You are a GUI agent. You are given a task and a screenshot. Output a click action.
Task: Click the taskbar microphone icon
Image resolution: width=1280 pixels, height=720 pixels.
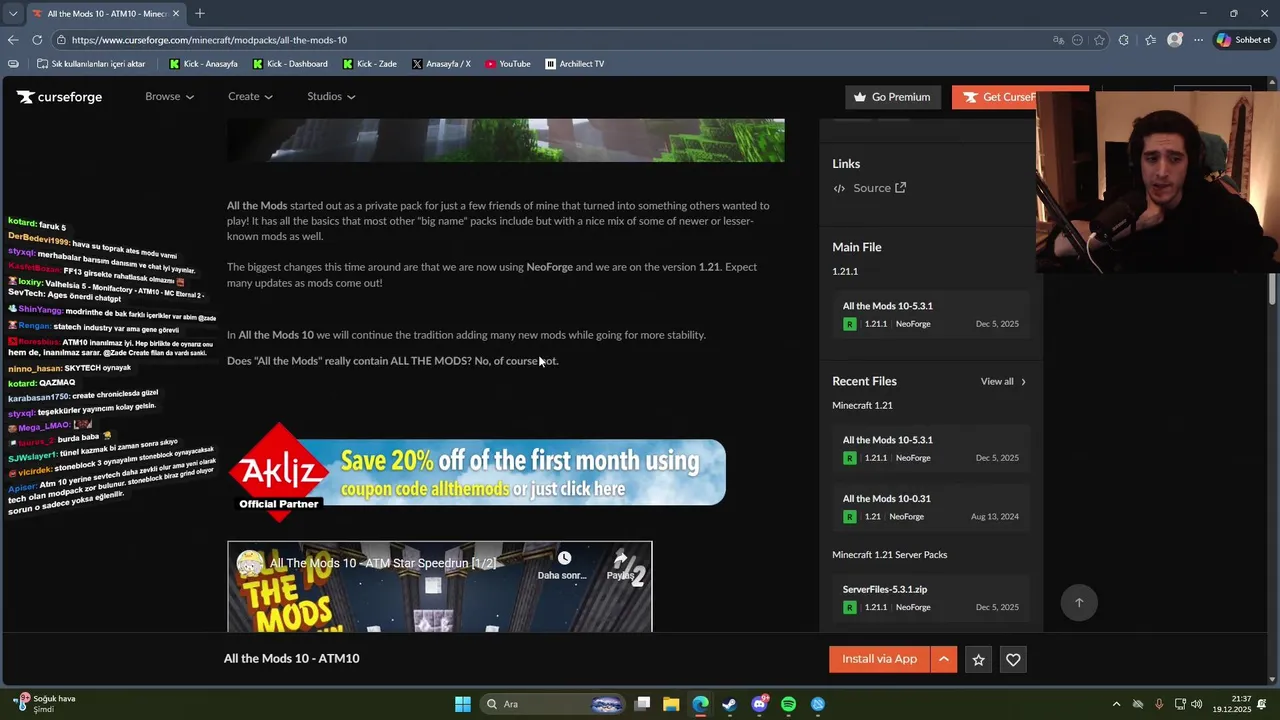[1159, 704]
